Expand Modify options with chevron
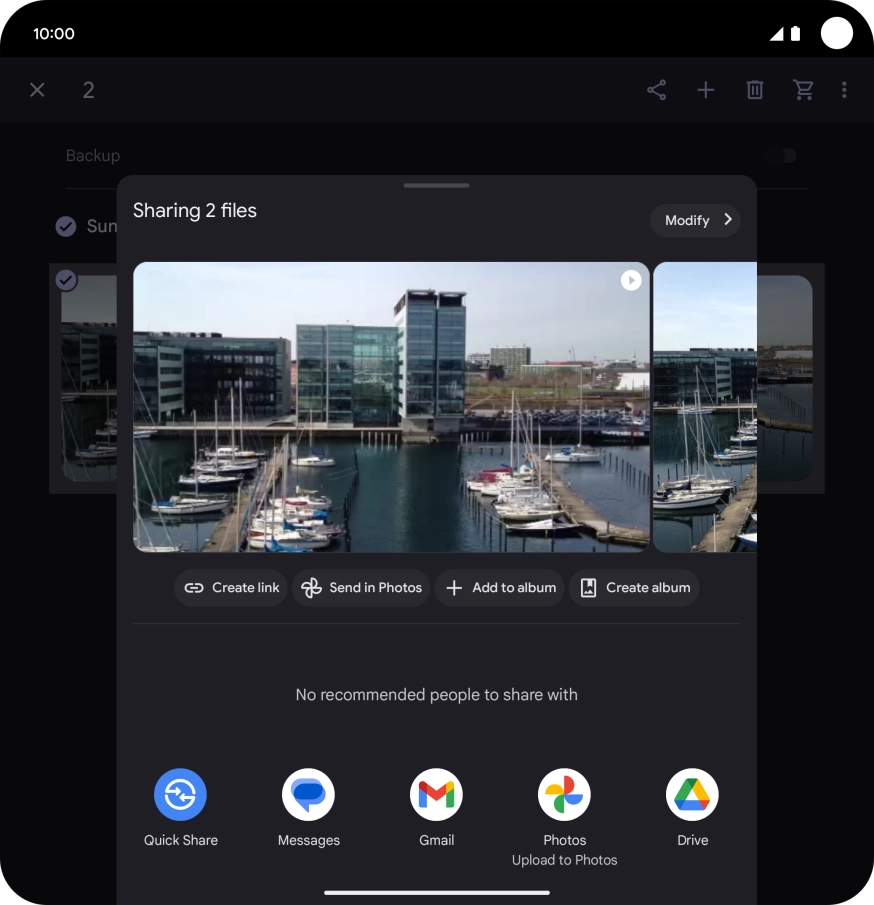The height and width of the screenshot is (905, 874). tap(695, 220)
